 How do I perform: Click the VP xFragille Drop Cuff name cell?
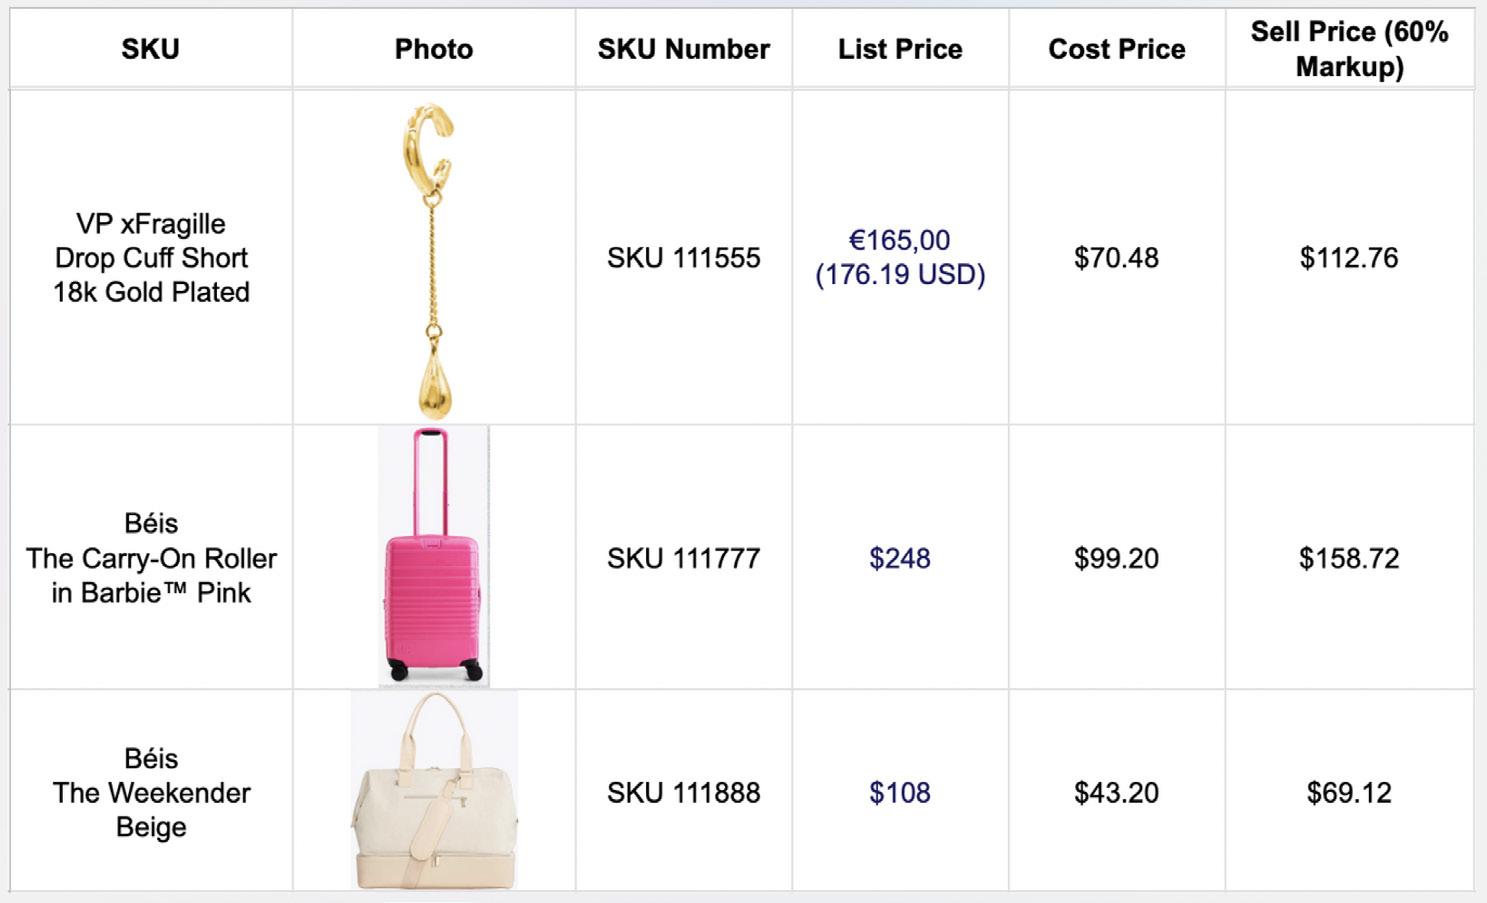coord(151,258)
